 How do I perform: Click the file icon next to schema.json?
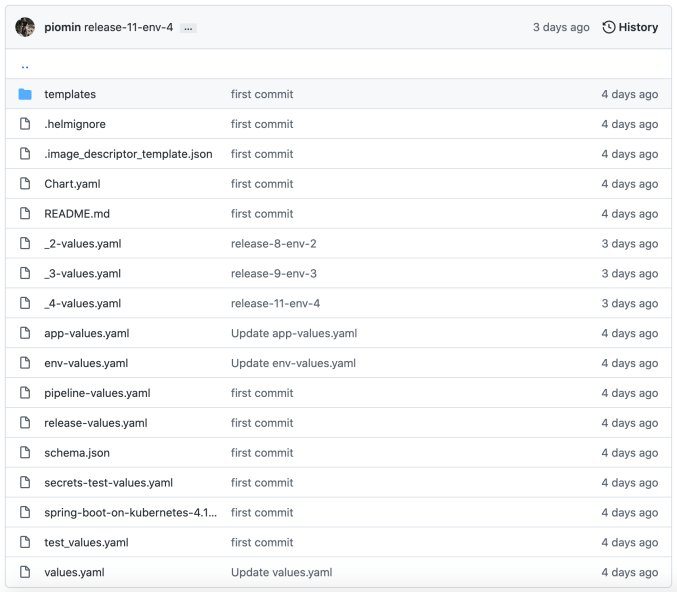click(x=25, y=453)
